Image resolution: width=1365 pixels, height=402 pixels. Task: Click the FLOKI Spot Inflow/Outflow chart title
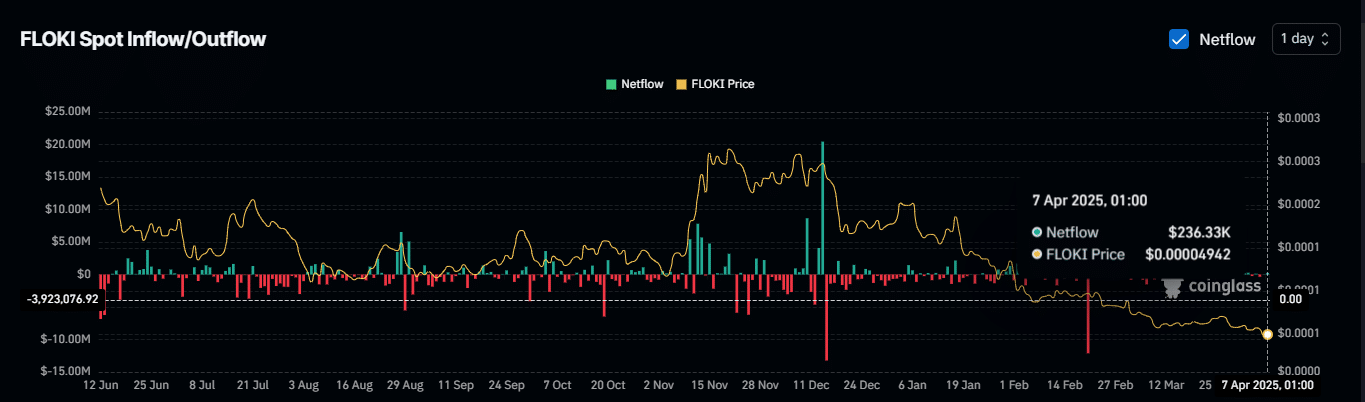(x=143, y=39)
